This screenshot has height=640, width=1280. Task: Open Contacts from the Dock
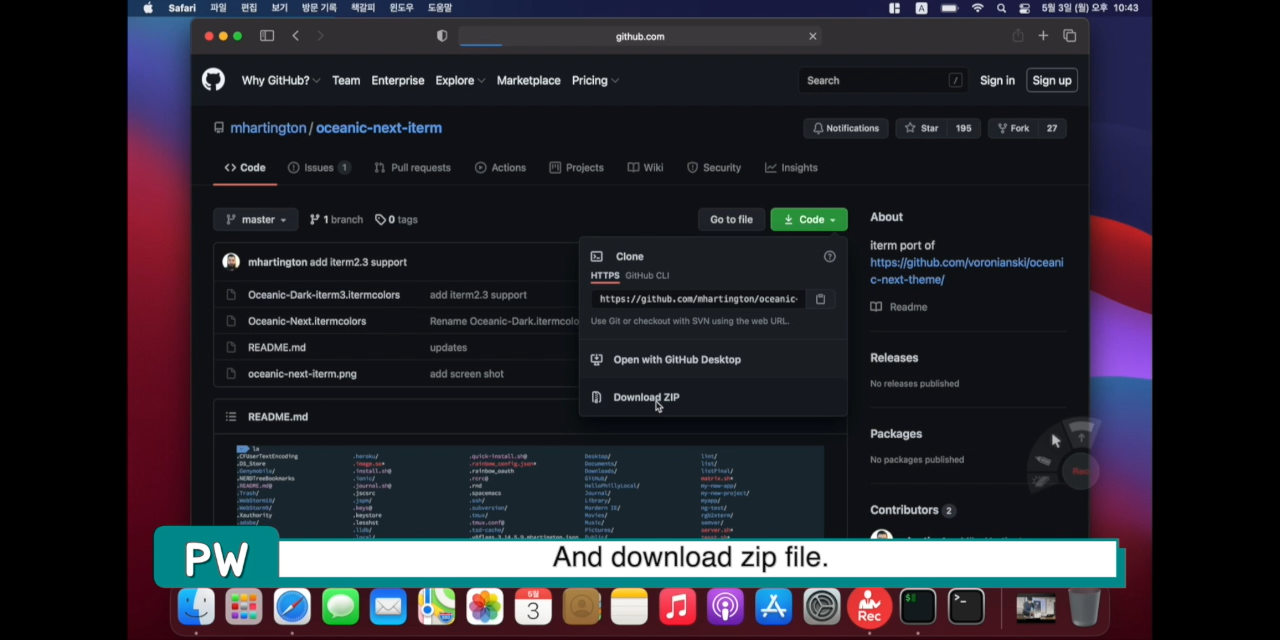[x=581, y=606]
